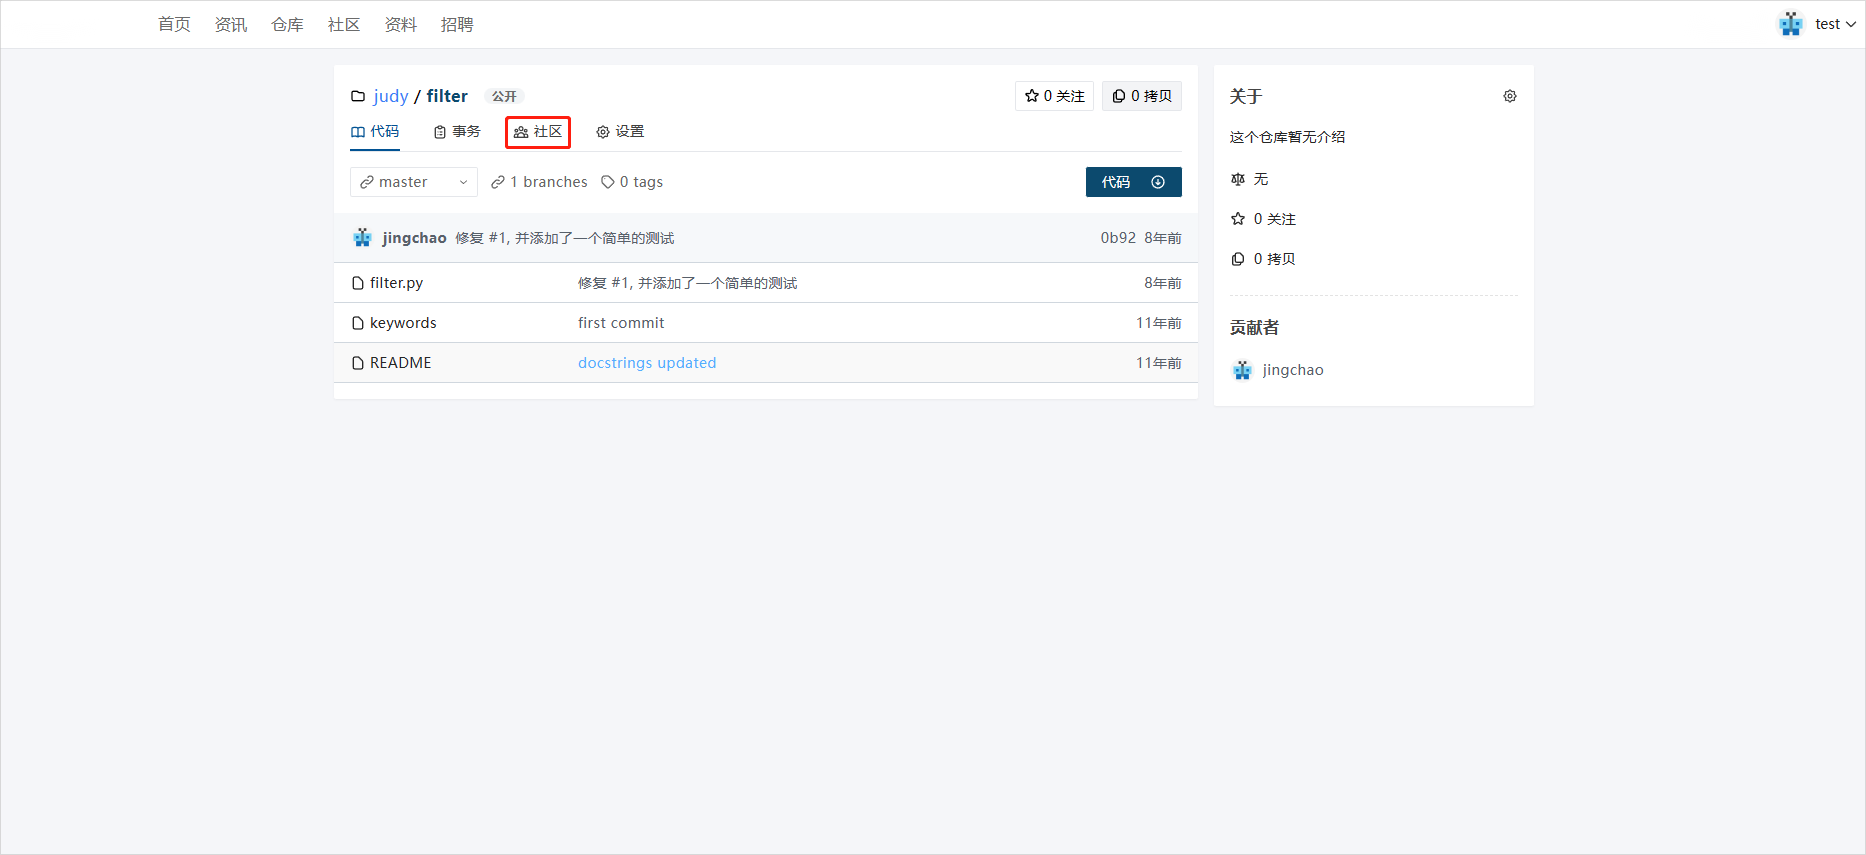The height and width of the screenshot is (855, 1866).
Task: Open the keywords file
Action: click(403, 323)
